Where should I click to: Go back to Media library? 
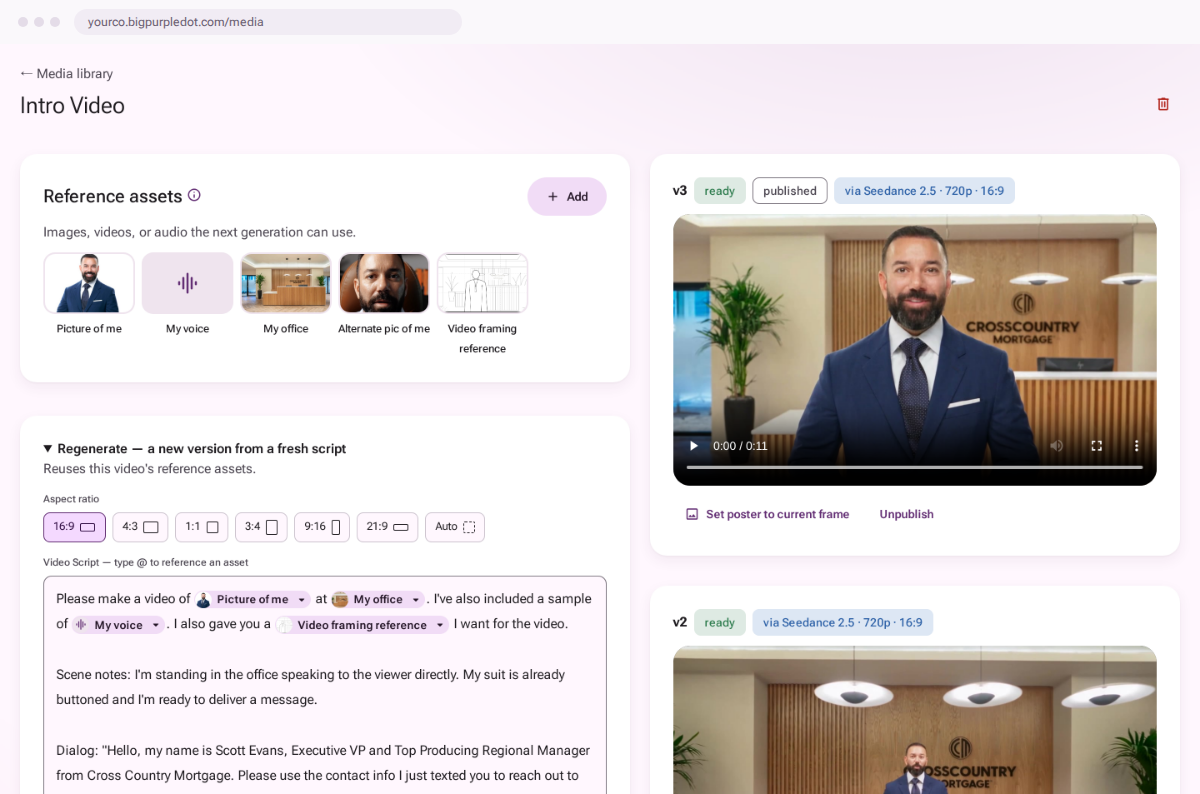click(x=66, y=73)
